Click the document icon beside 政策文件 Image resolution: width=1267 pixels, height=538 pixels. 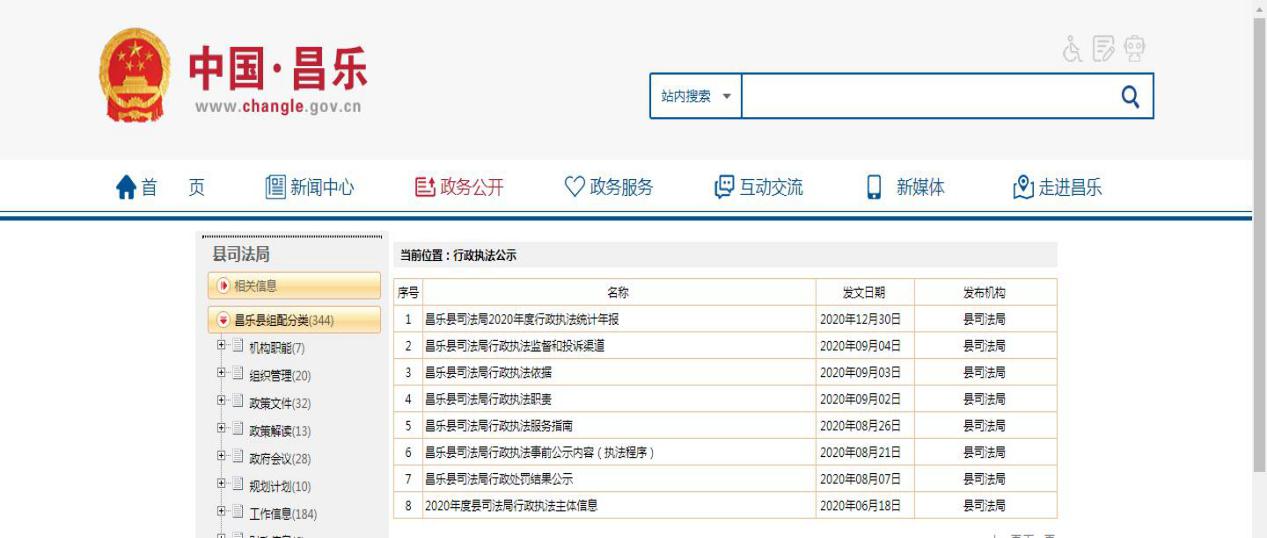[238, 402]
